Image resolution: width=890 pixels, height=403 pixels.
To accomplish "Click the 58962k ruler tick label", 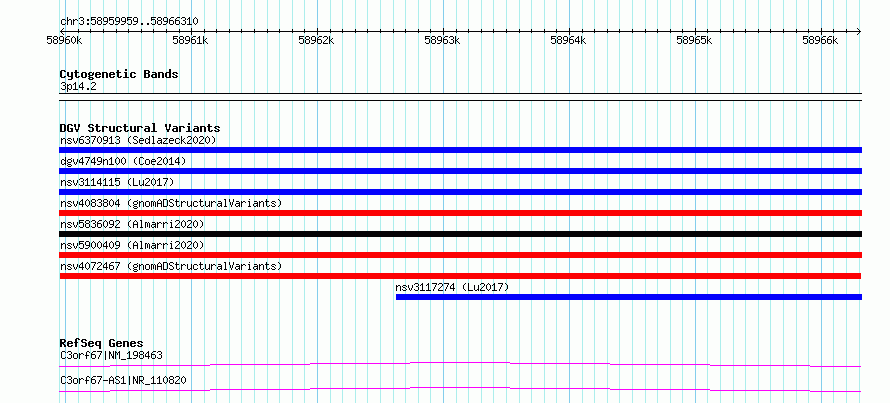I will click(x=317, y=40).
